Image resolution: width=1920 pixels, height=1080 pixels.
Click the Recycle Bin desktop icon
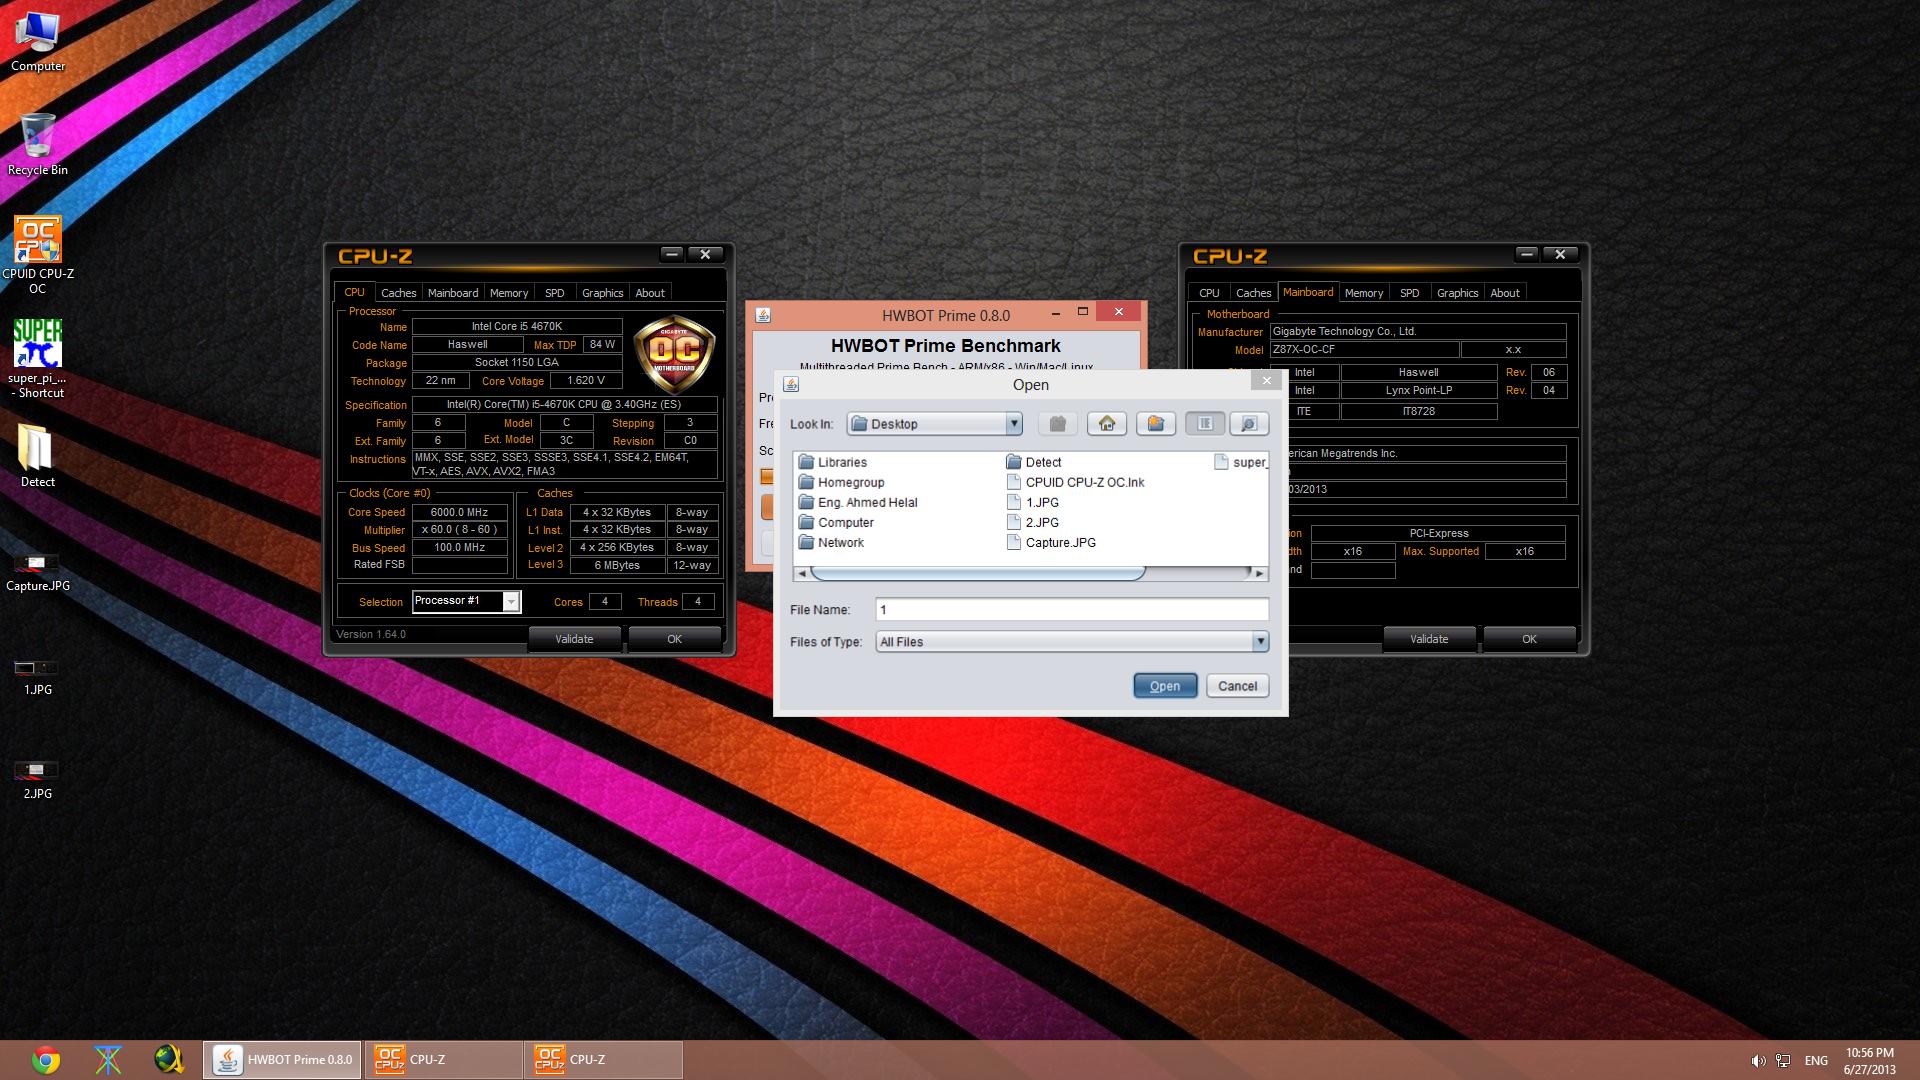pyautogui.click(x=38, y=145)
